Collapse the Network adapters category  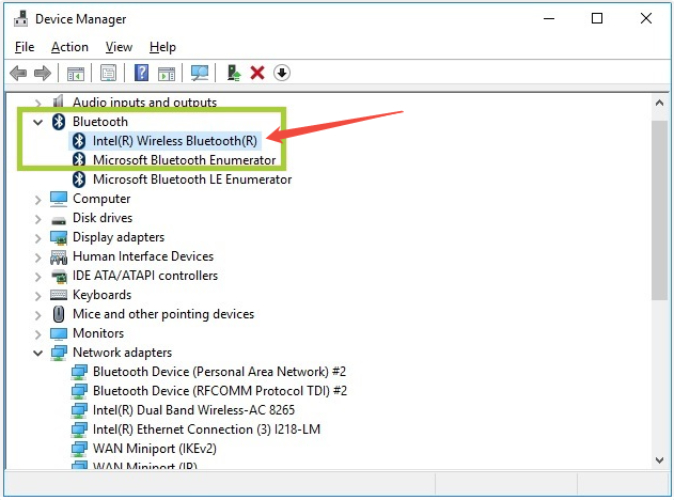point(38,353)
